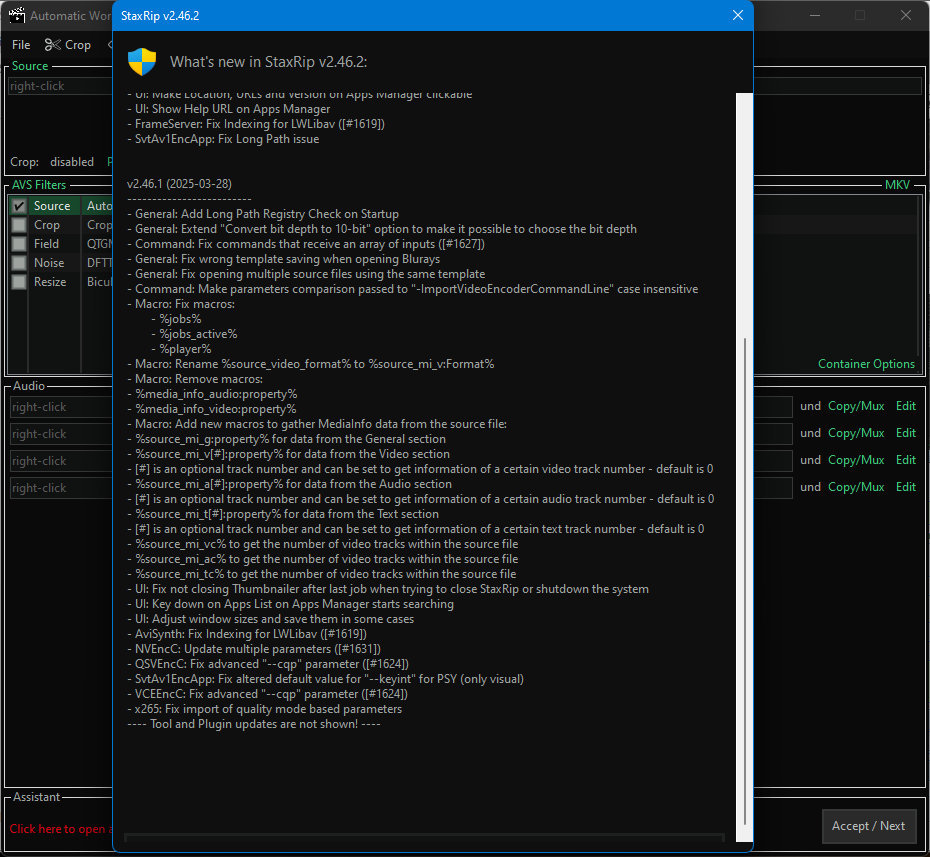Click the fourth audio track 'right-click' field
The height and width of the screenshot is (857, 930).
[x=61, y=488]
